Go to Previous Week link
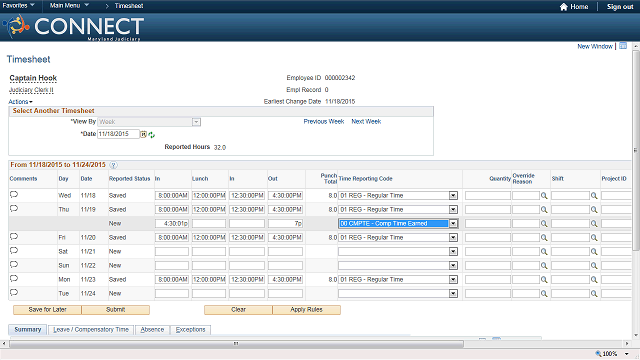Screen dimensions: 640x360 coord(324,122)
